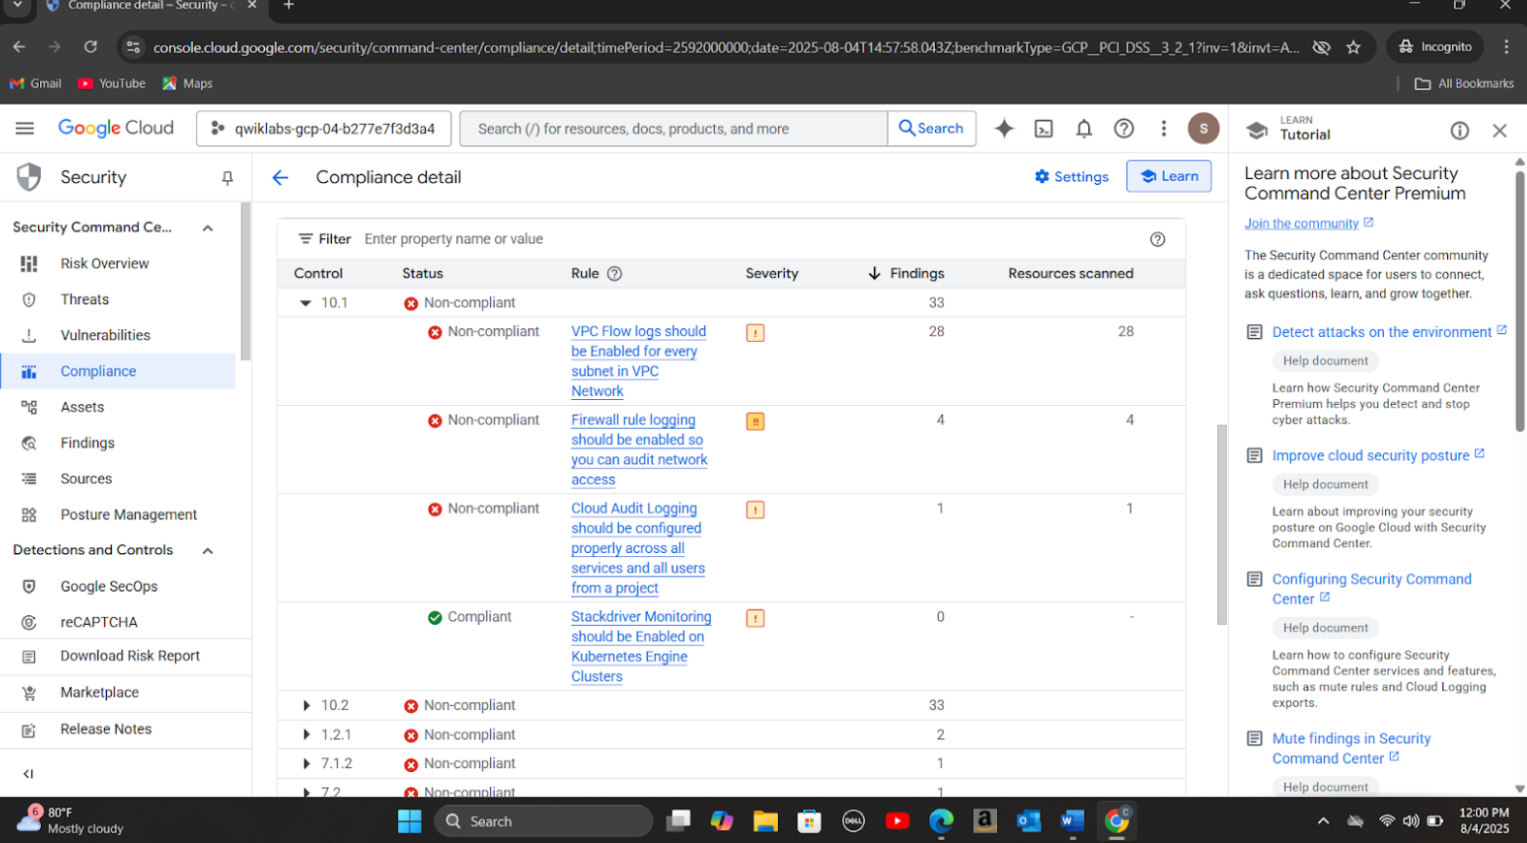Activate Cloud Shell terminal icon
The height and width of the screenshot is (843, 1527).
tap(1043, 129)
